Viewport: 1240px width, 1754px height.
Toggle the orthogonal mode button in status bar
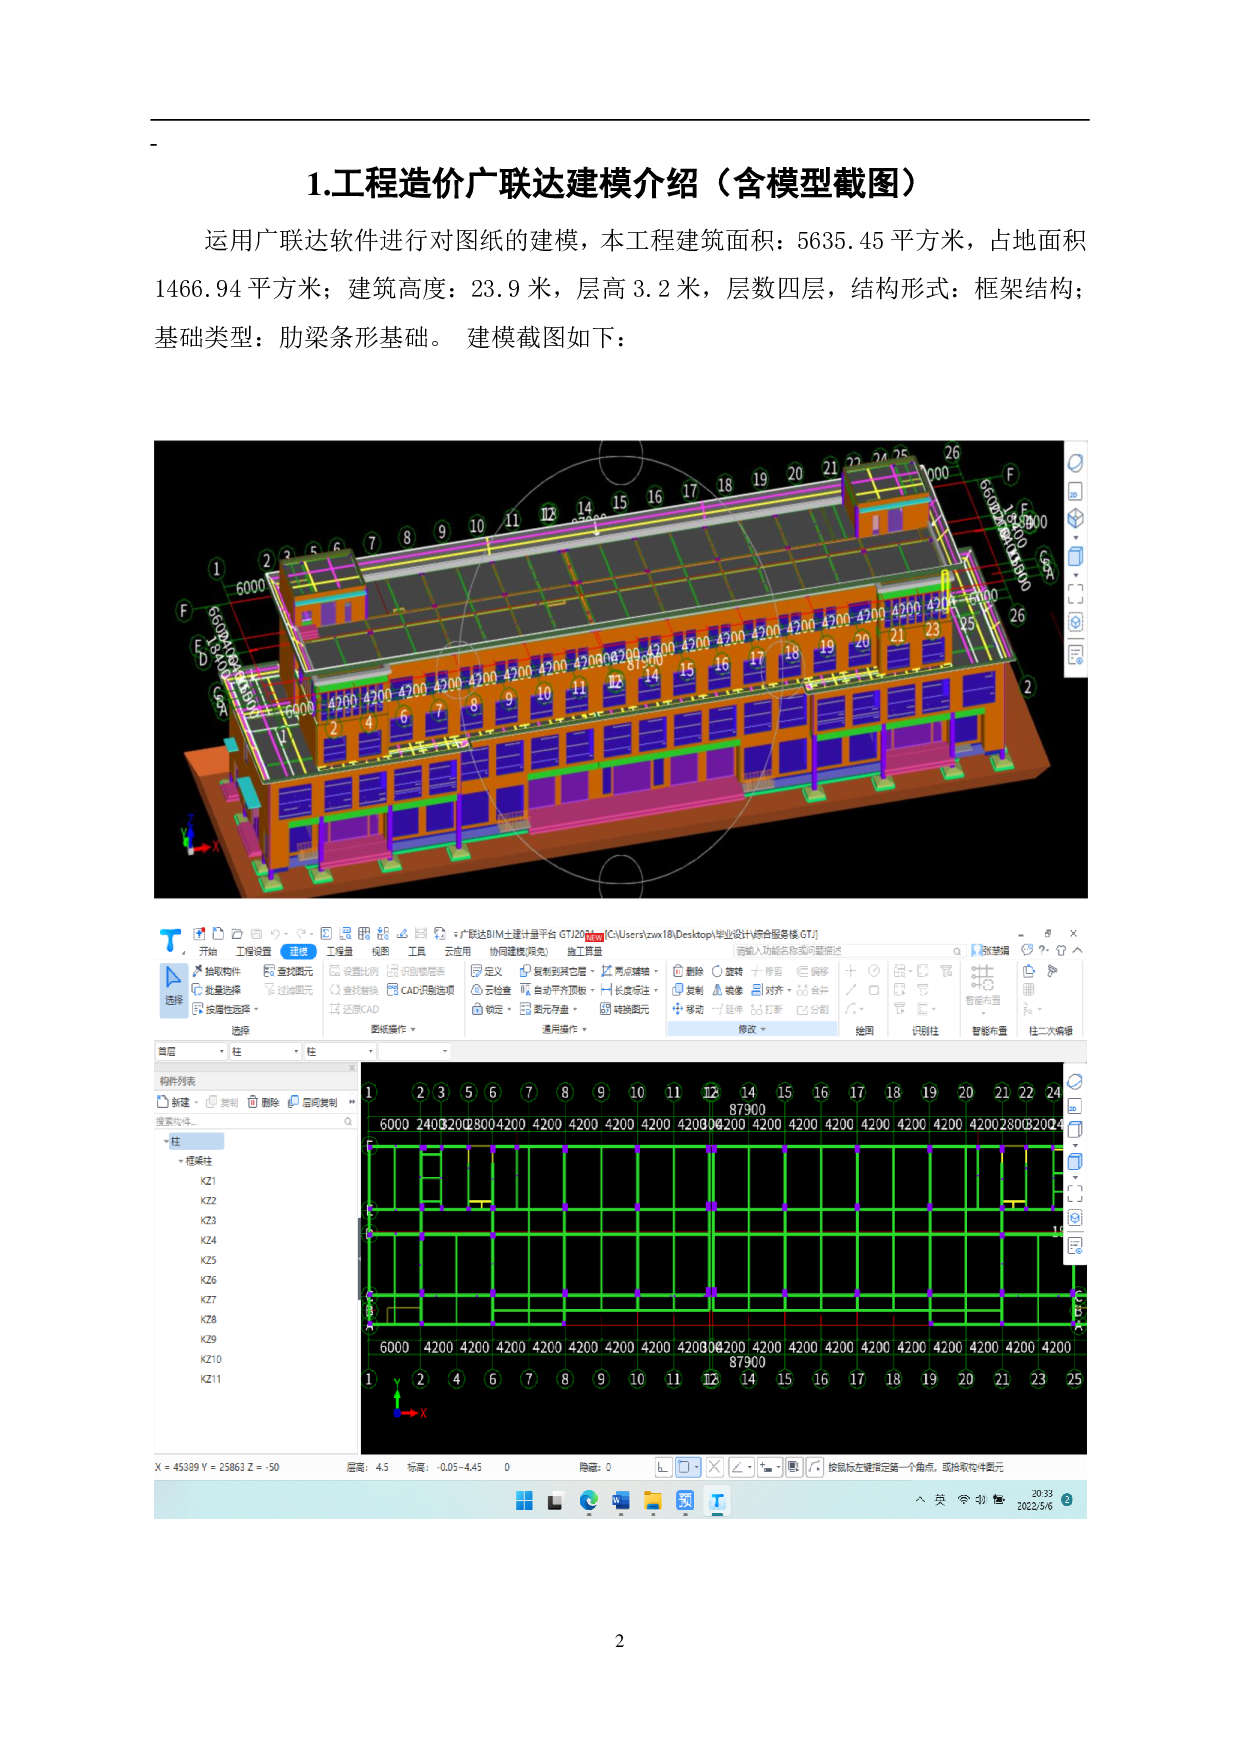[663, 1467]
